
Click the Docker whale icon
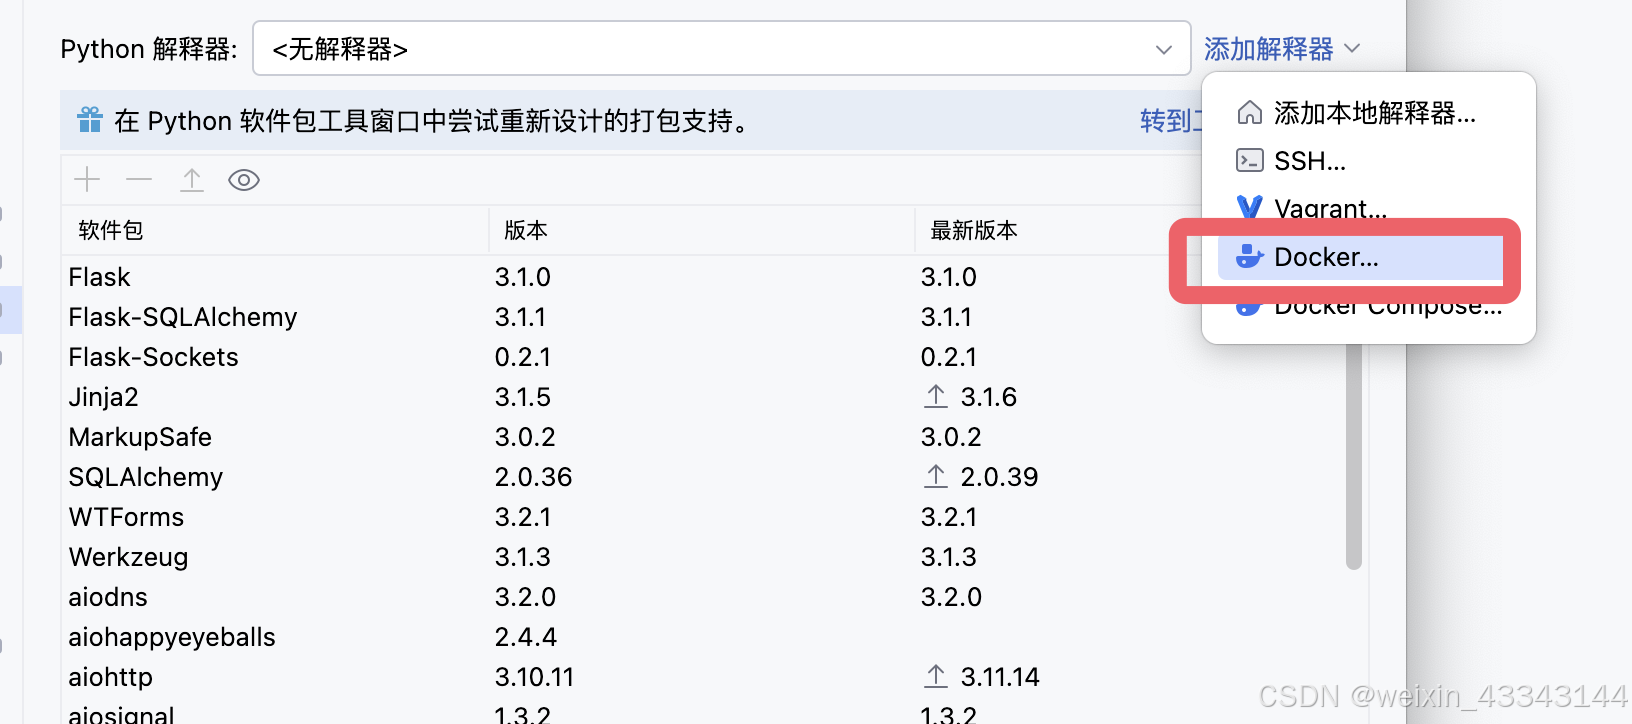(x=1250, y=257)
